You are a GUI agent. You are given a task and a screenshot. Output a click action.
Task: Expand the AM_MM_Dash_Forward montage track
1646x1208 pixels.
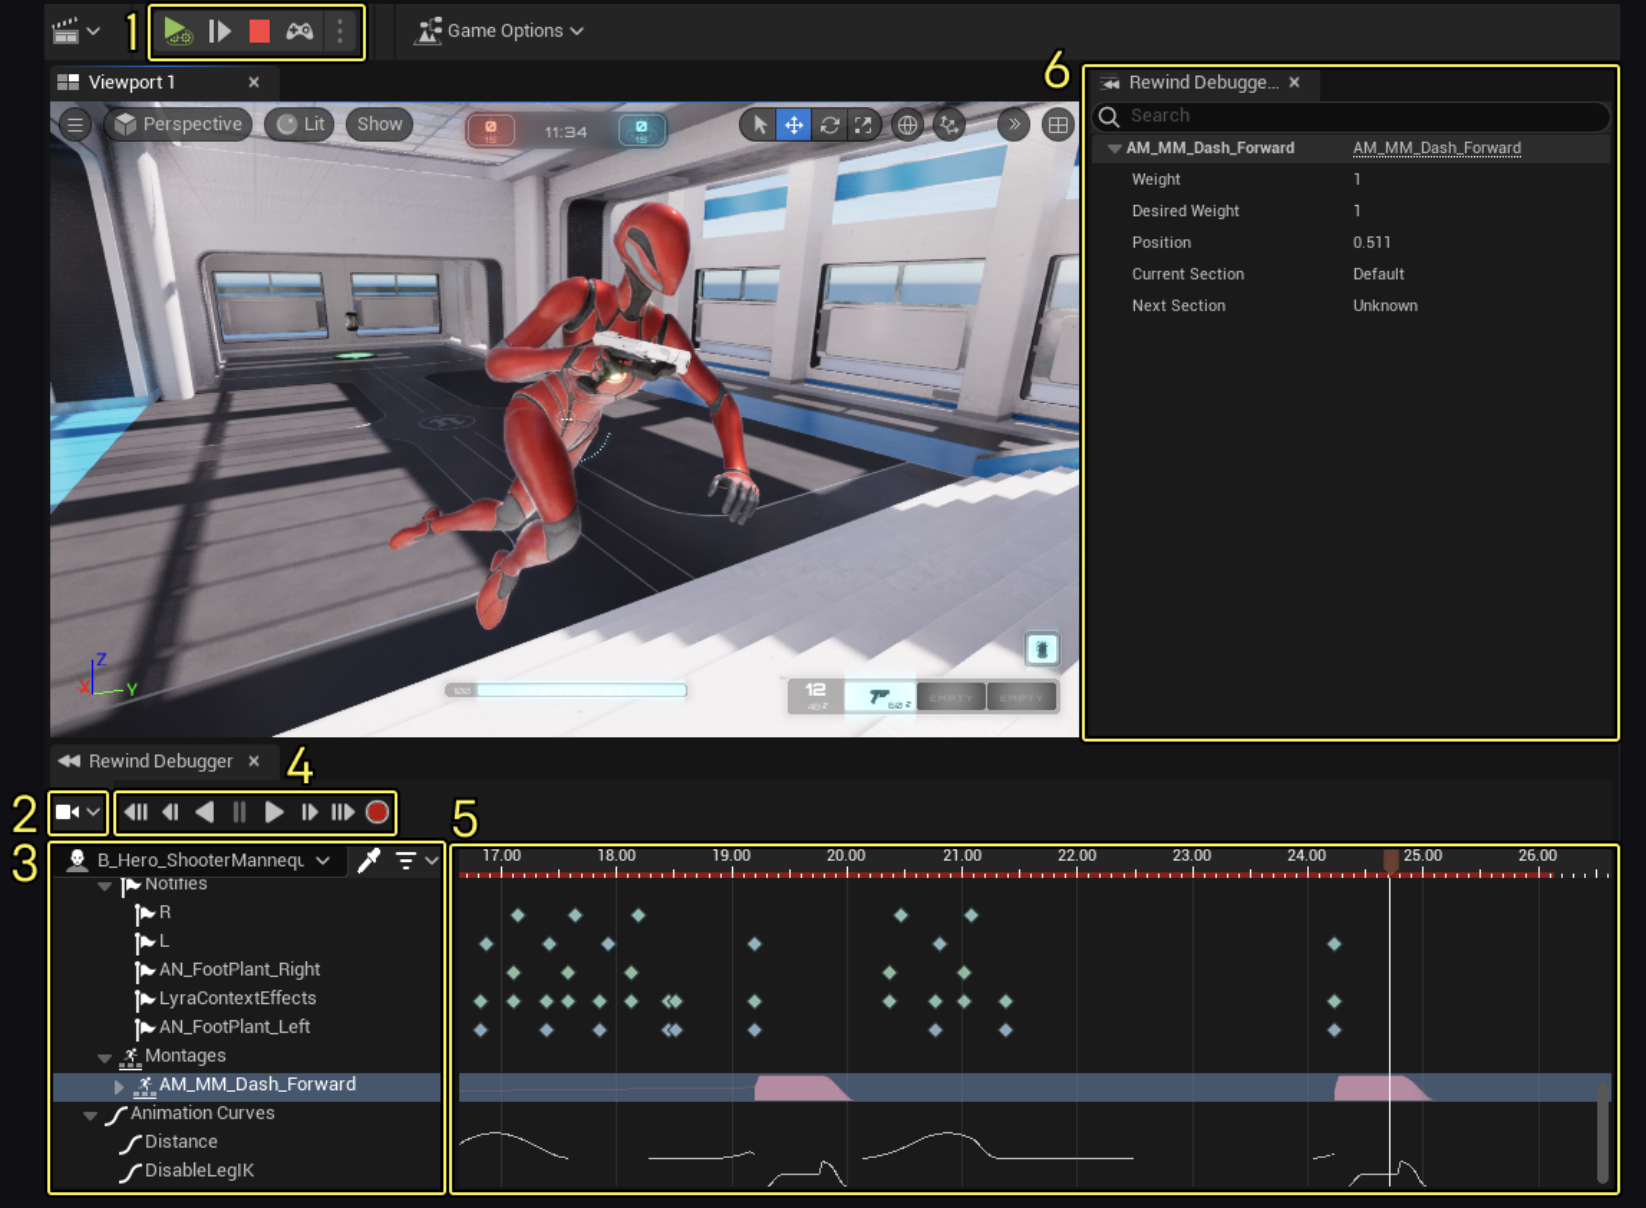coord(119,1086)
